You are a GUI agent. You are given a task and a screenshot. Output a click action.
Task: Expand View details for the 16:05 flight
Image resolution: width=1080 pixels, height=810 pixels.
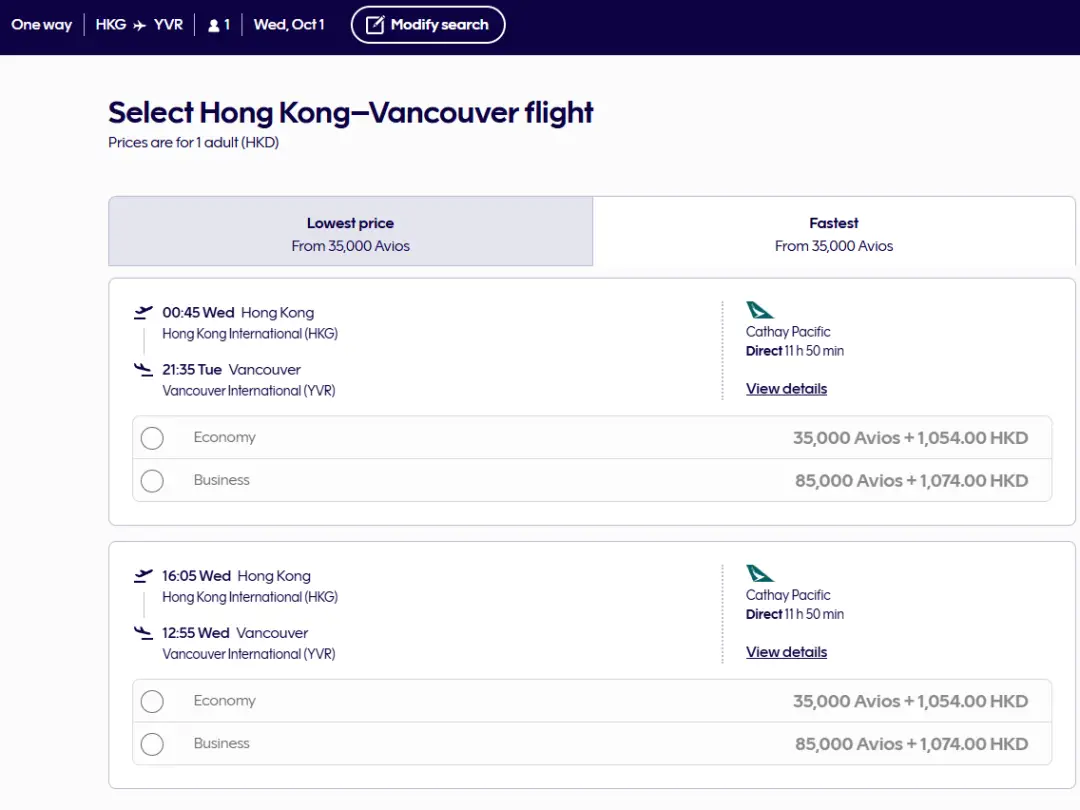786,652
